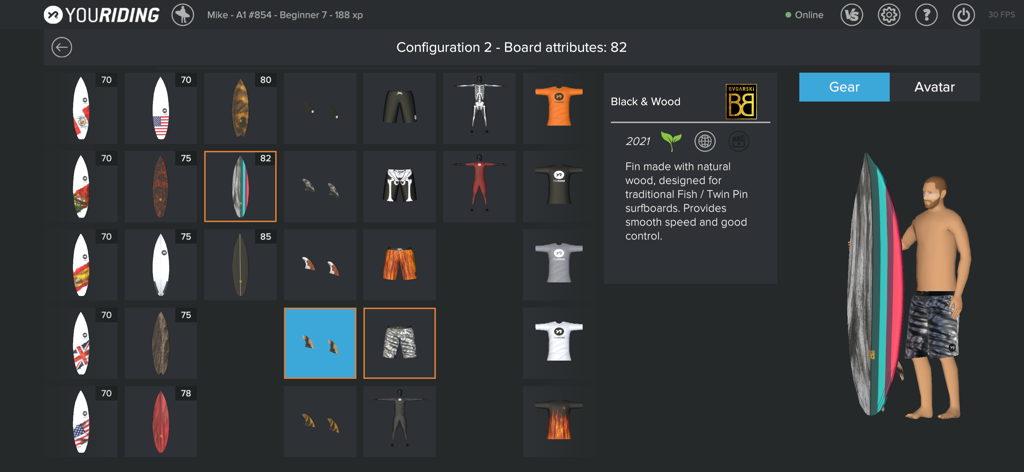
Task: Select the orange wood board rated 80
Action: [x=240, y=108]
